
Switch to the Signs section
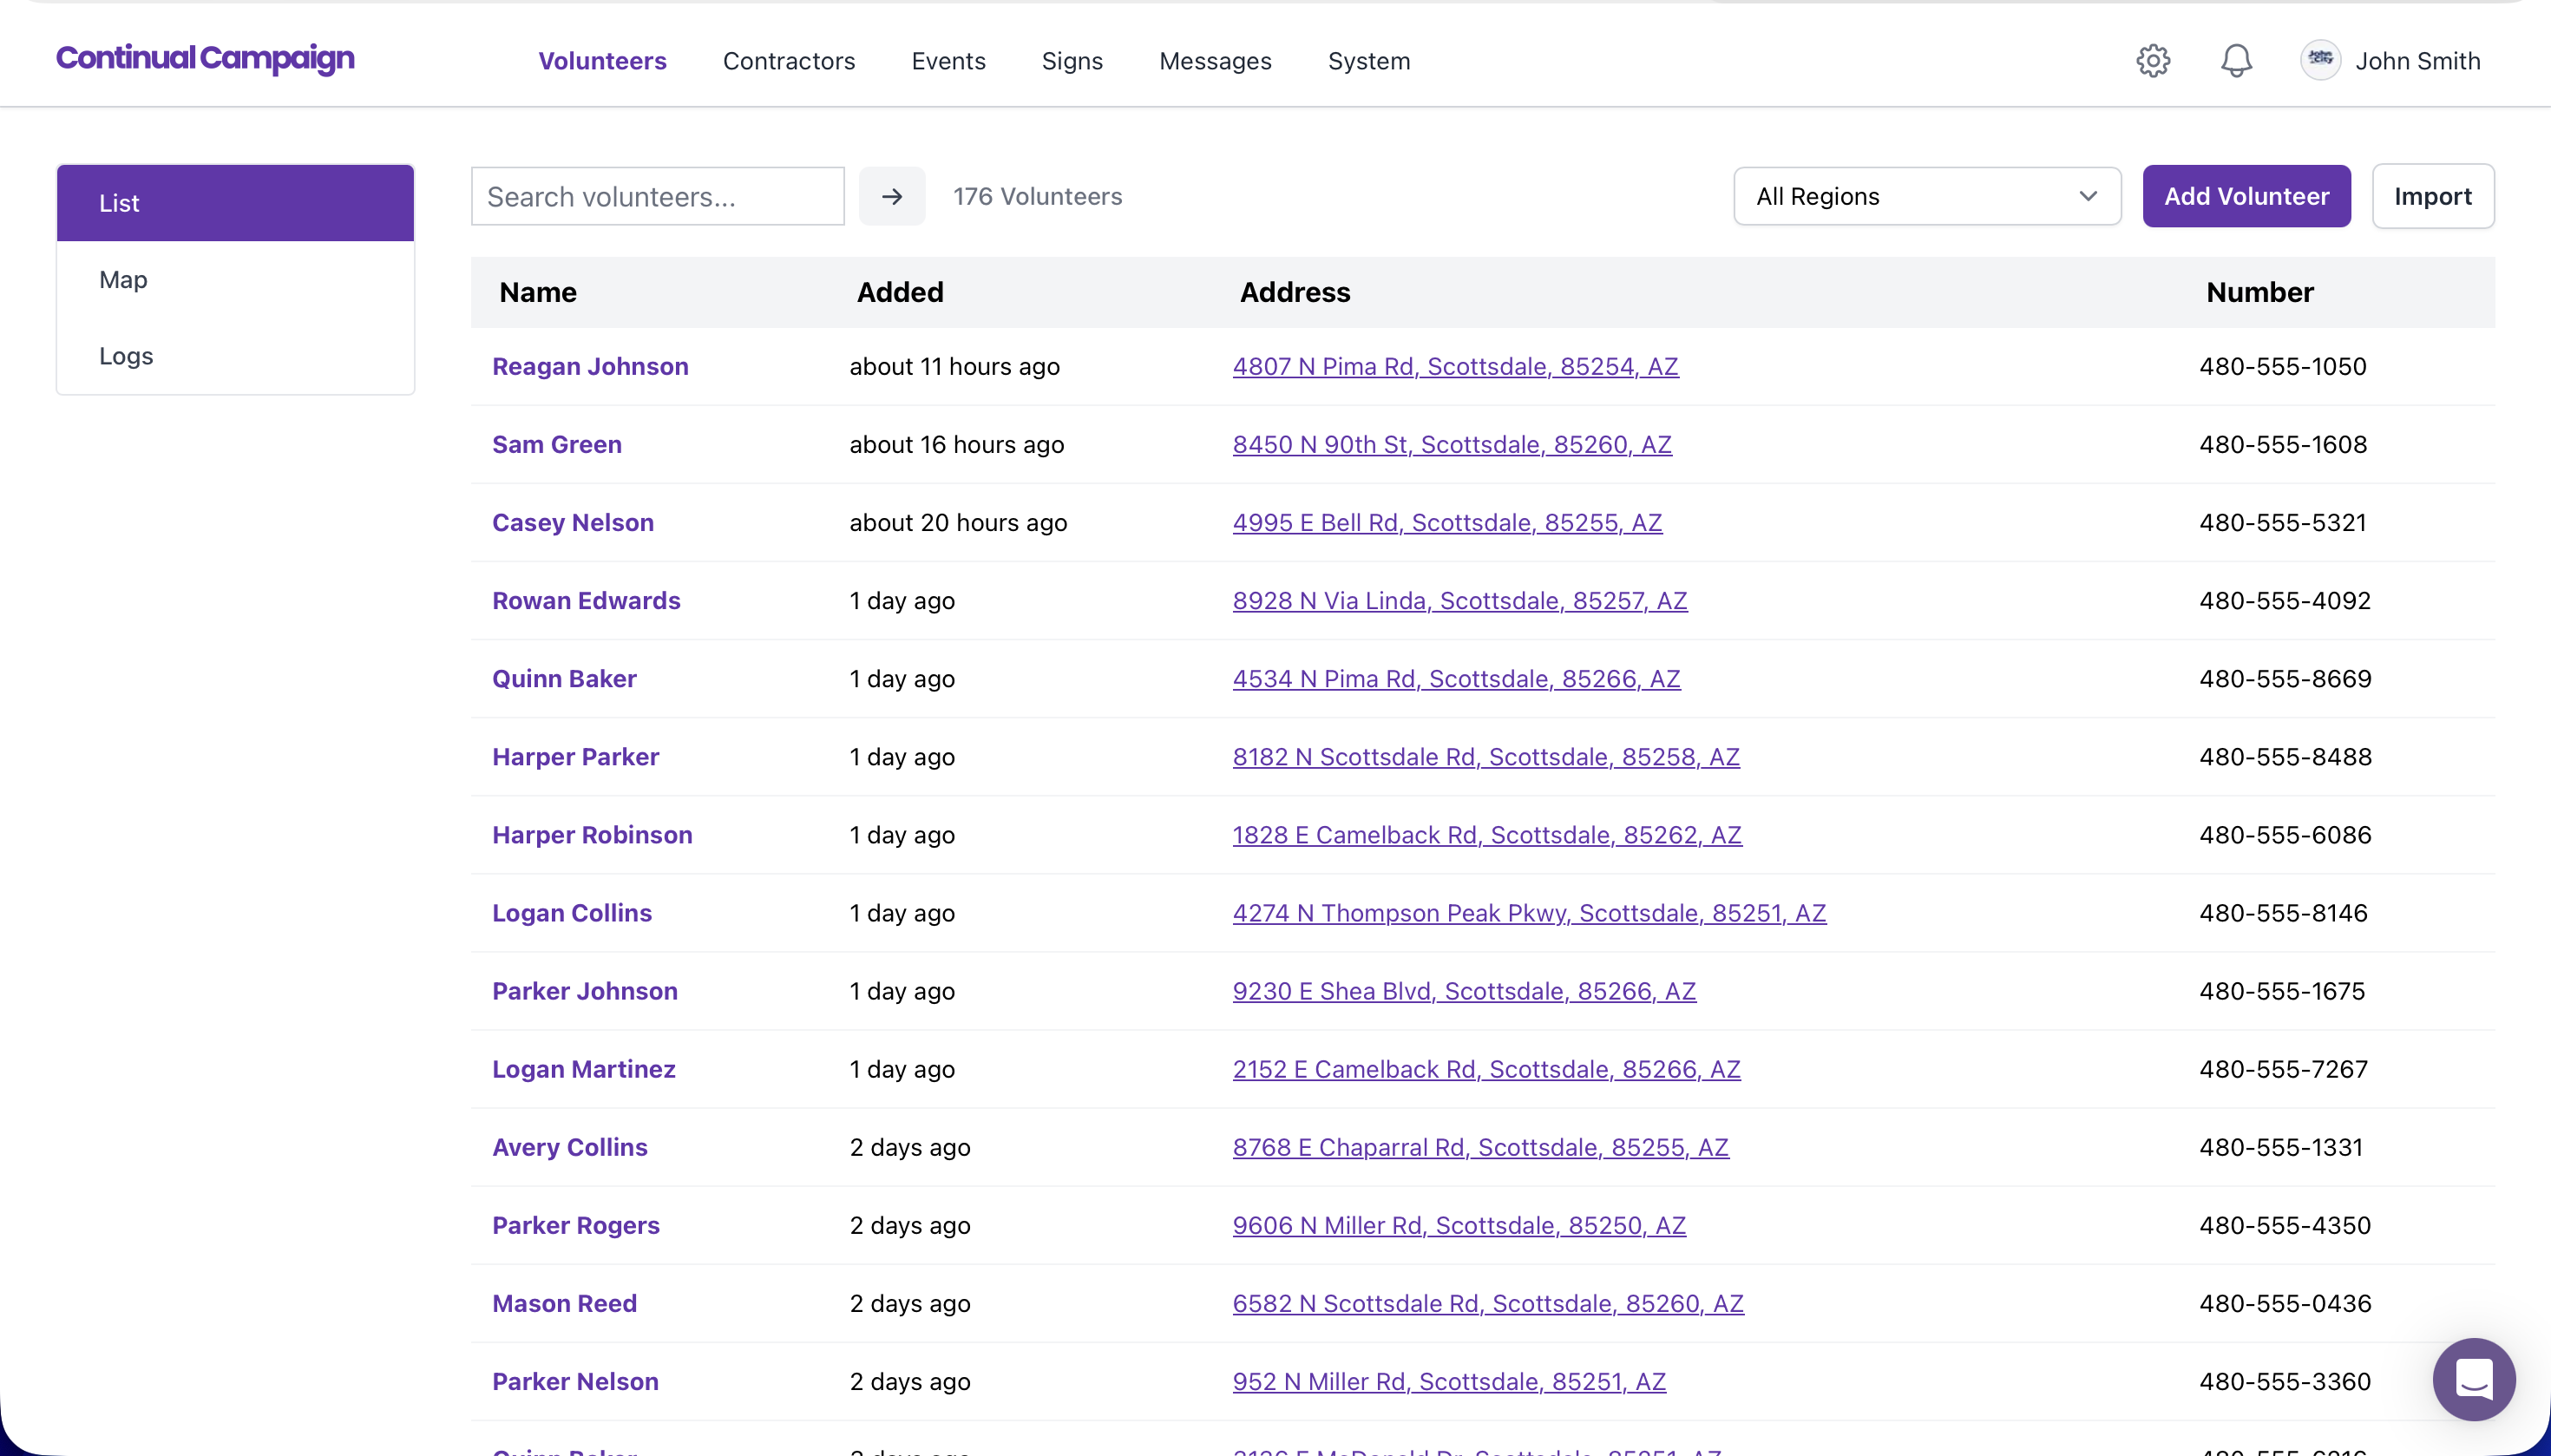(x=1072, y=61)
